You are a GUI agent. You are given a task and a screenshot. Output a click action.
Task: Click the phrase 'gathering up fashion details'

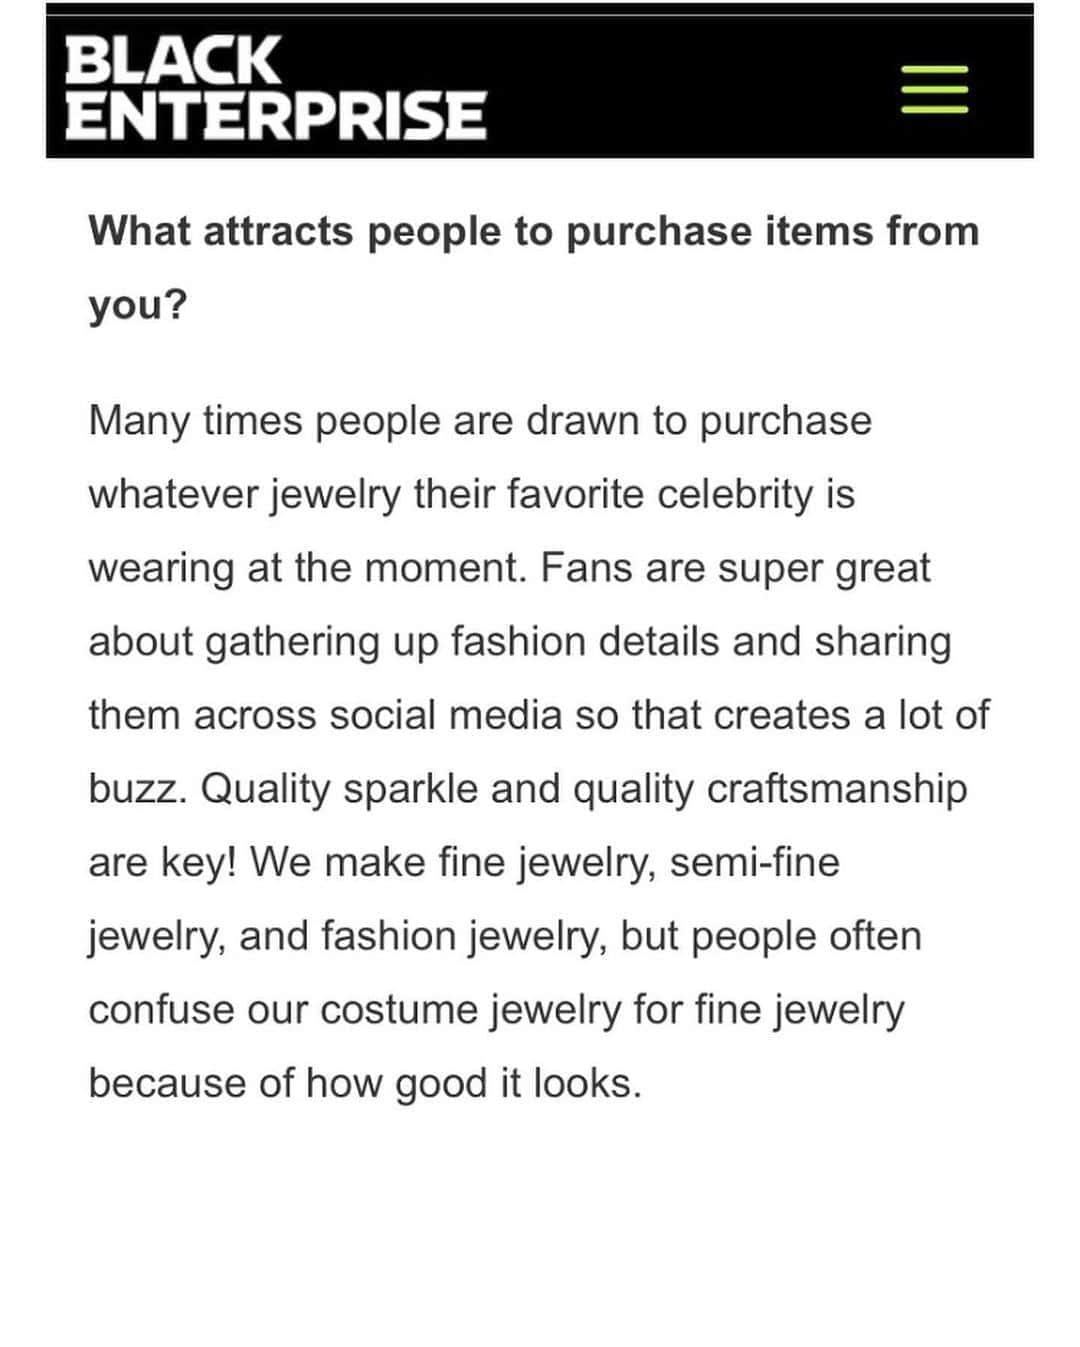coord(462,643)
